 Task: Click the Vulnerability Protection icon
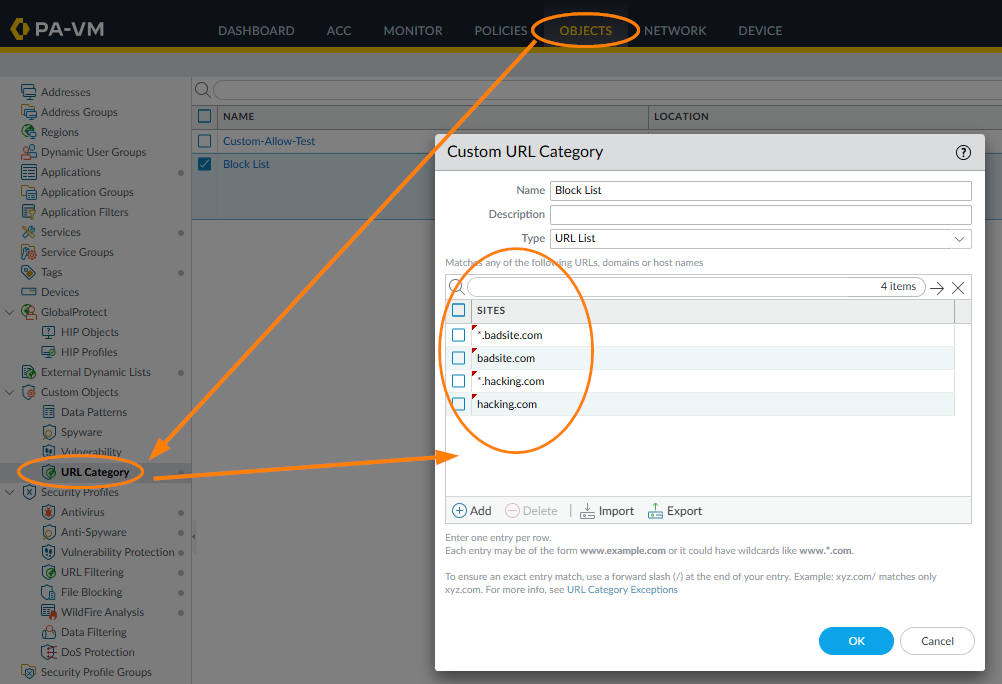(49, 552)
